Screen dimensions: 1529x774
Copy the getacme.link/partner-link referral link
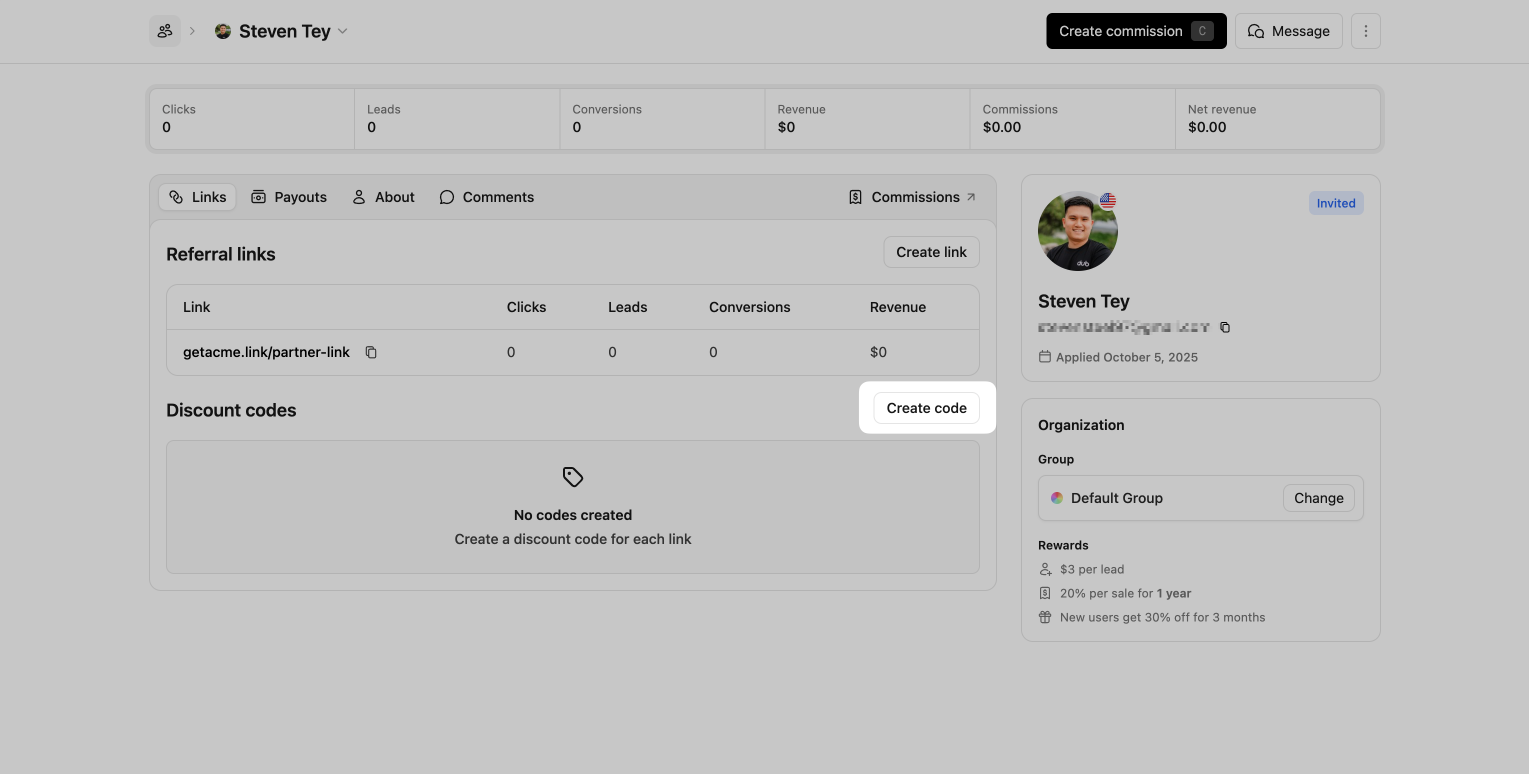(x=371, y=352)
